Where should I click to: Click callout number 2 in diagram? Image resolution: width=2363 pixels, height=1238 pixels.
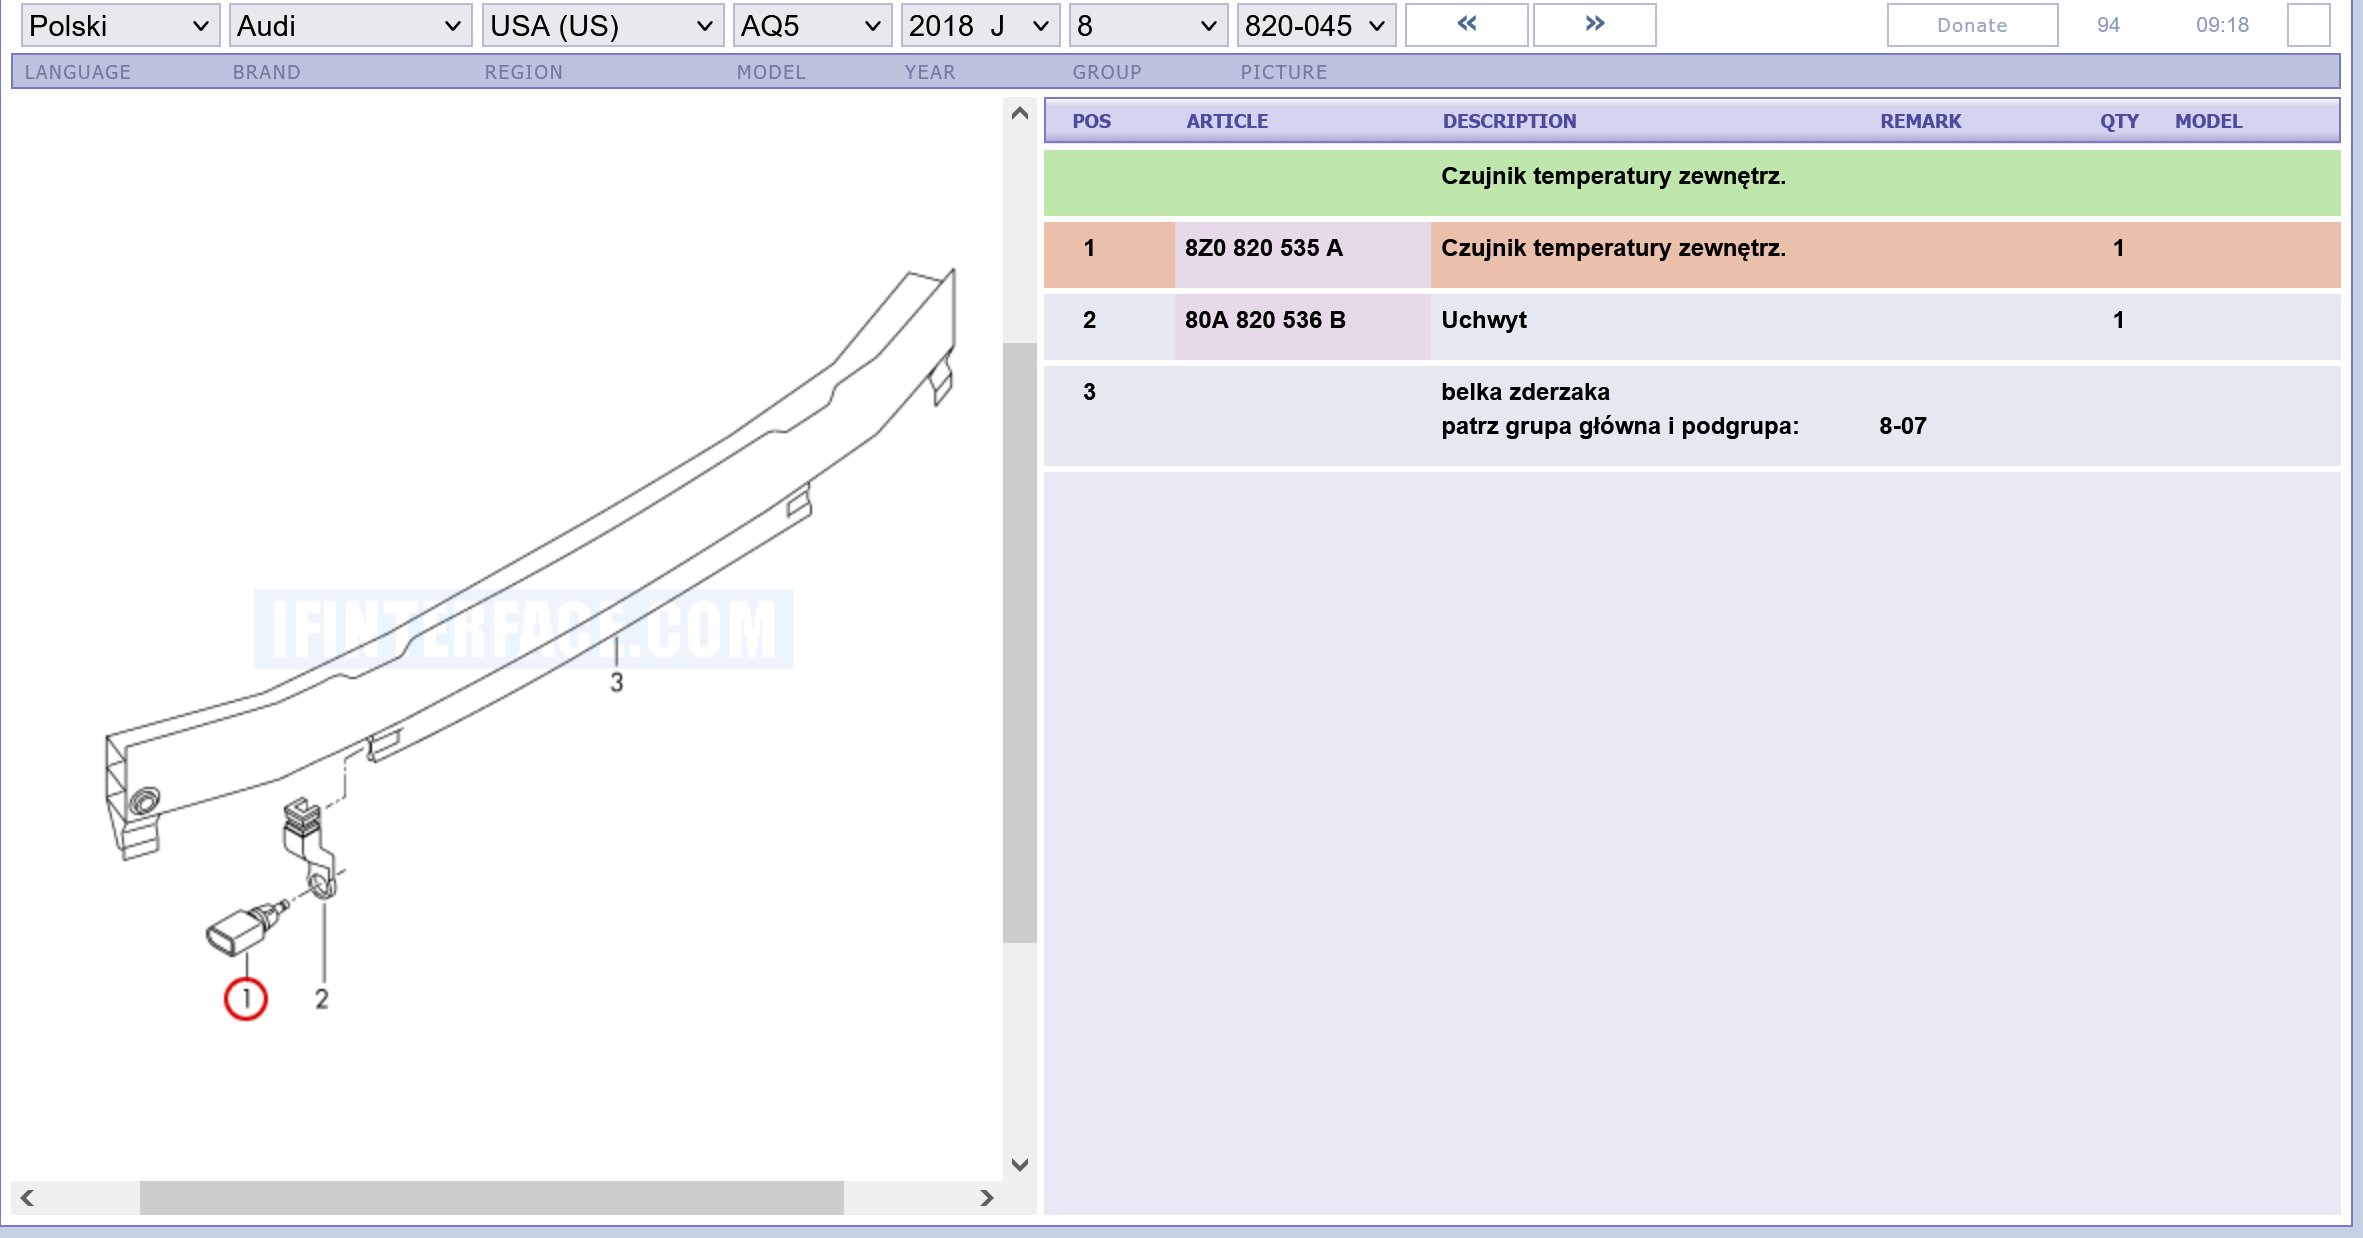click(322, 998)
